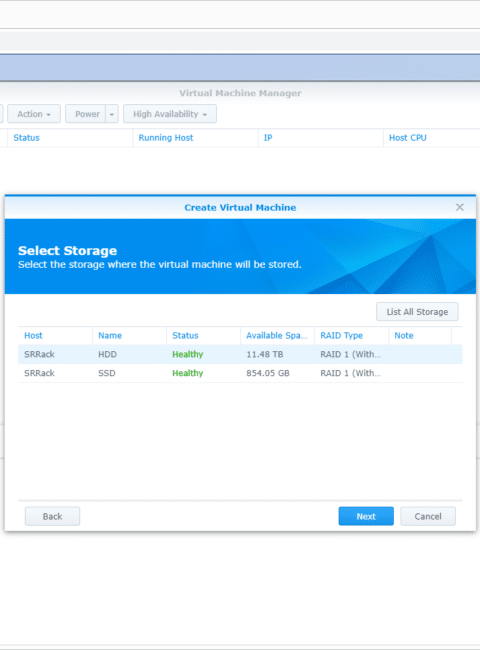
Task: Expand the Power dropdown arrow
Action: pyautogui.click(x=112, y=114)
